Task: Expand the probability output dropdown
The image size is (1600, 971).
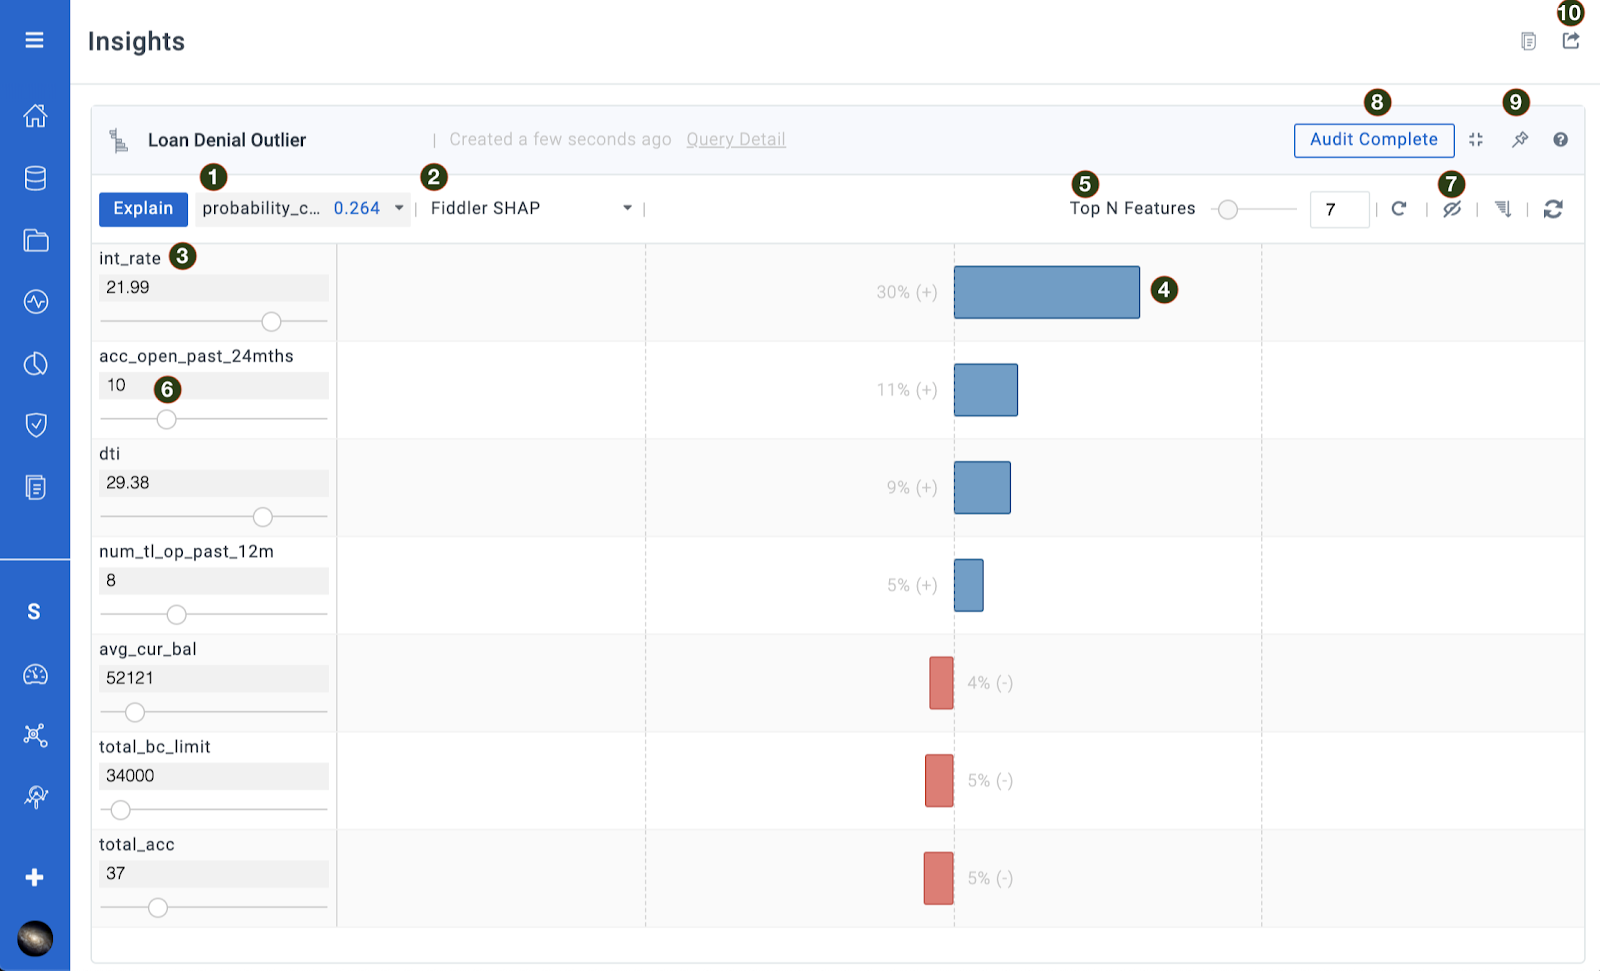Action: tap(399, 208)
